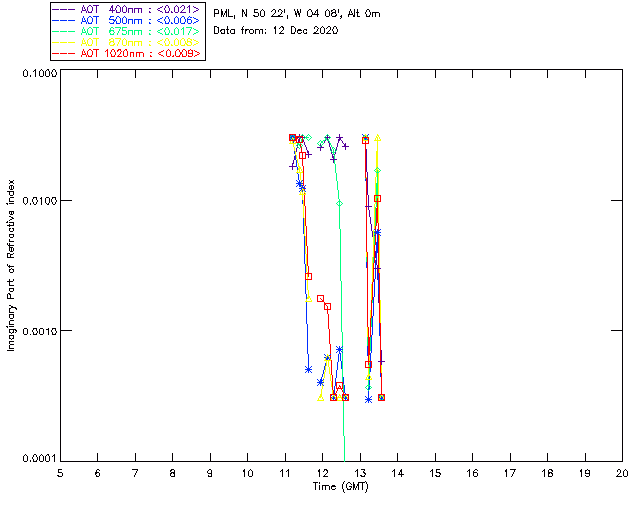Click the red dashed line sample in legend
This screenshot has width=640, height=512.
(x=64, y=53)
